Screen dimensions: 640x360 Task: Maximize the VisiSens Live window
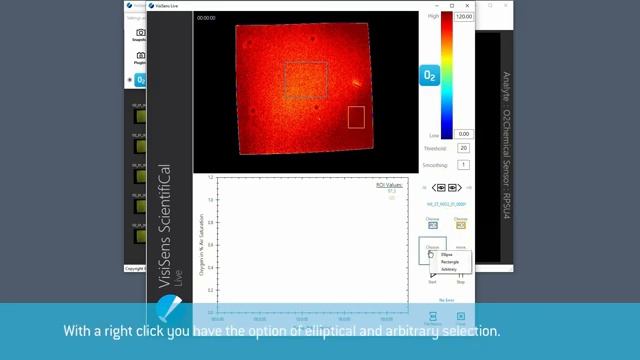[452, 6]
